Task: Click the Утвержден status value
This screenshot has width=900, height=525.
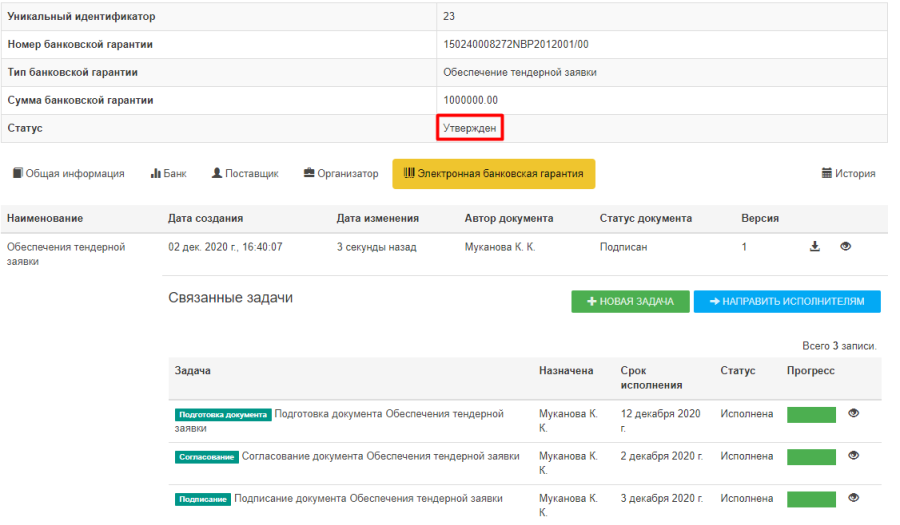Action: tap(469, 128)
